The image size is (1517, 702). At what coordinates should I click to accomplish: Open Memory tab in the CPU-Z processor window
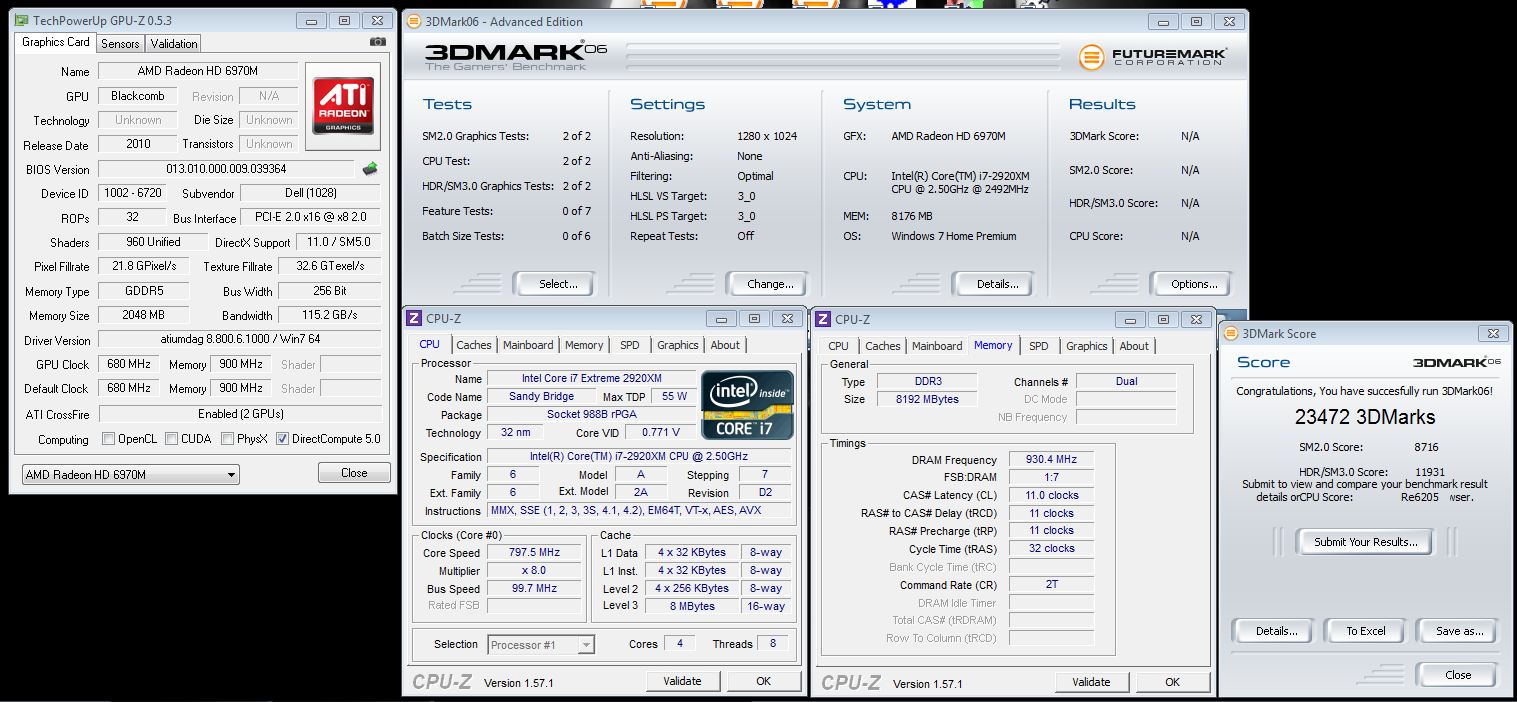tap(584, 345)
